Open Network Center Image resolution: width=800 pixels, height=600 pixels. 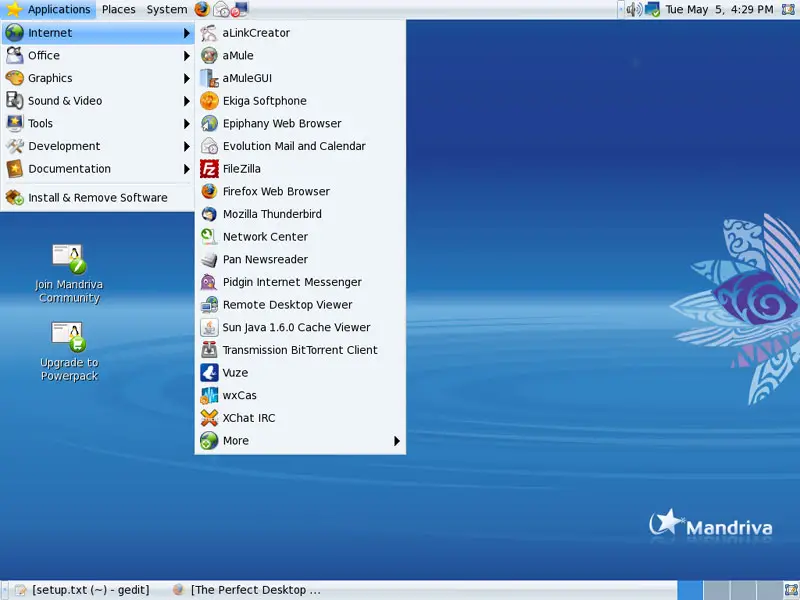point(300,237)
